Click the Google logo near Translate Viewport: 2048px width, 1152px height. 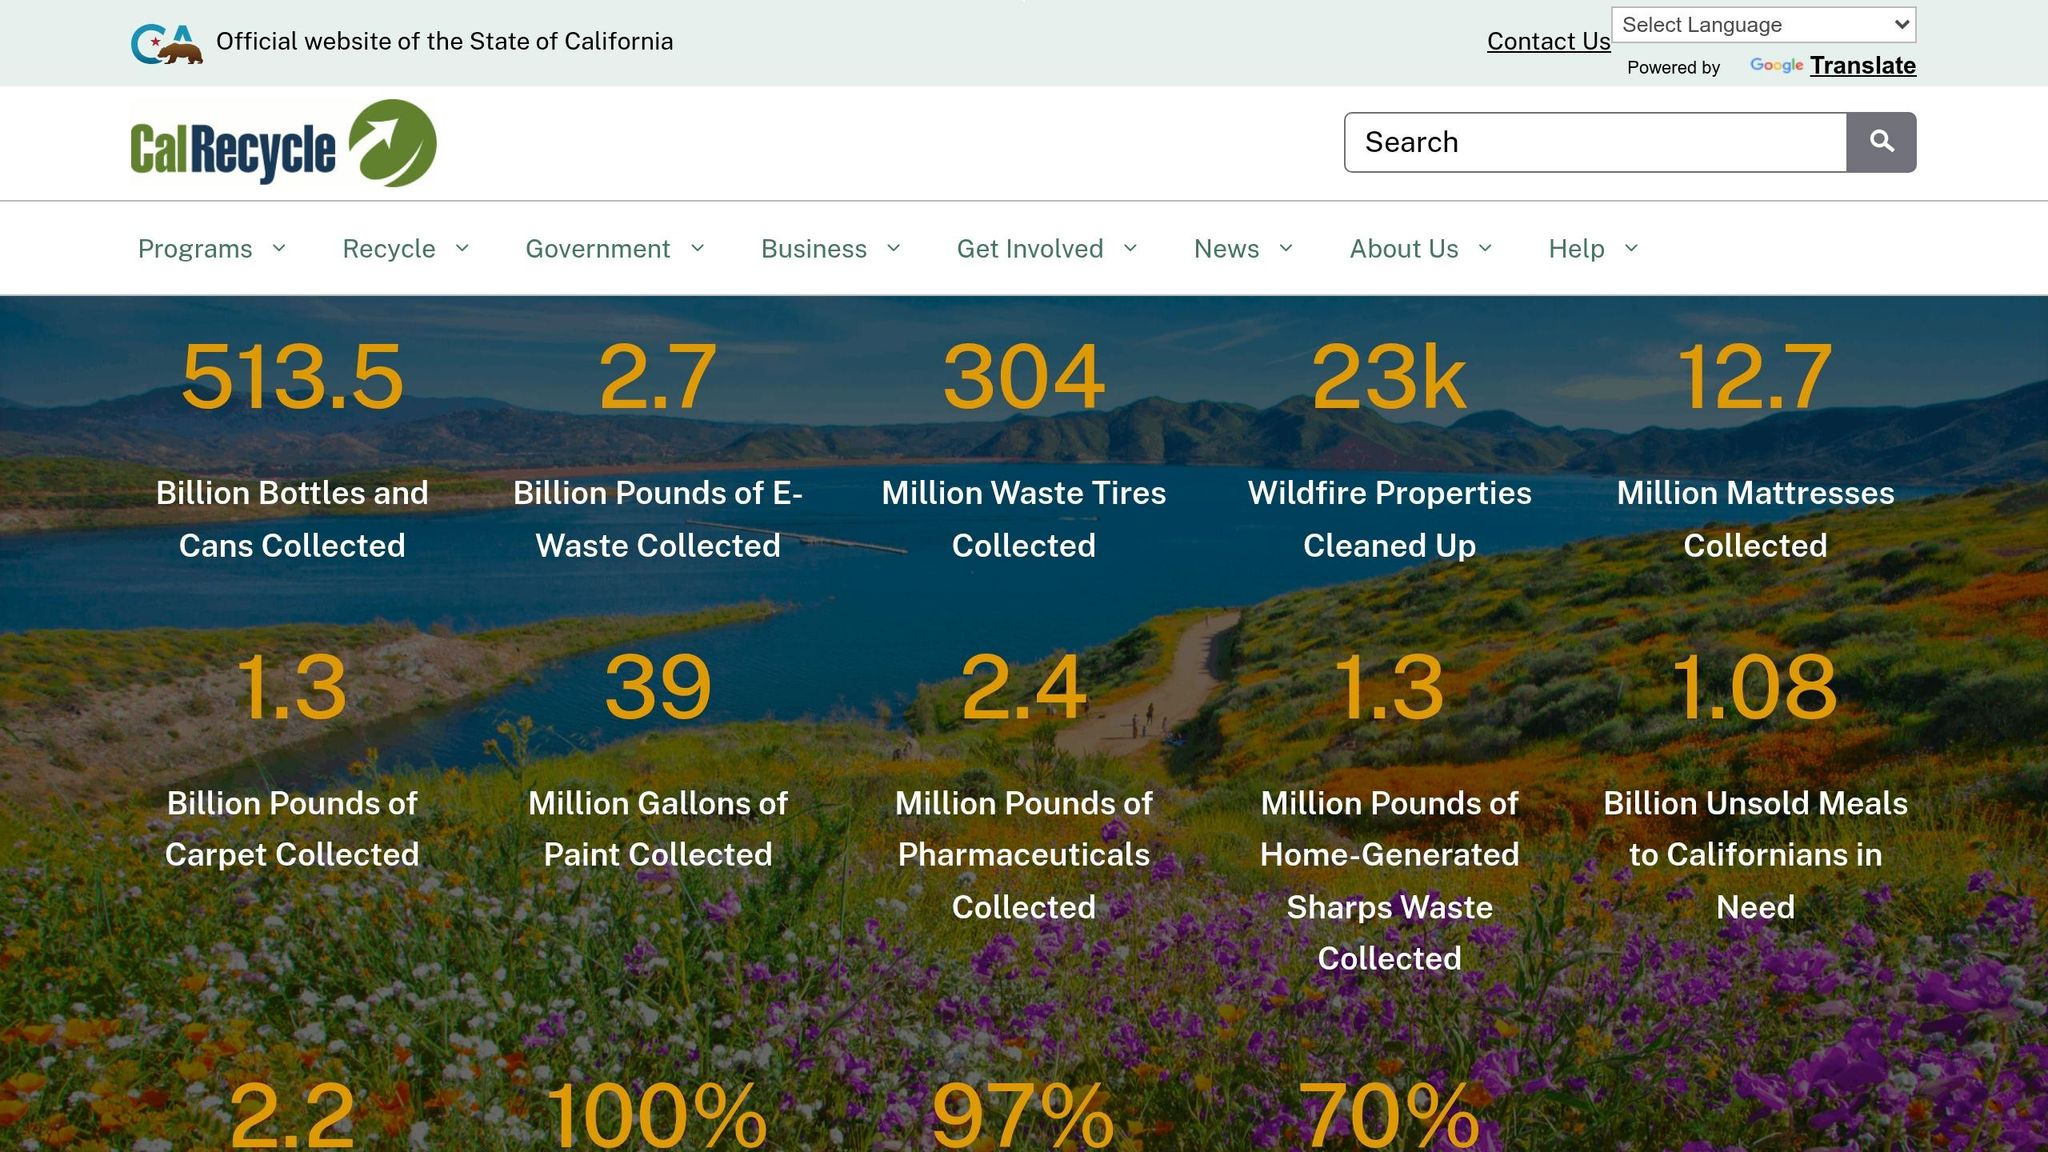[1776, 66]
